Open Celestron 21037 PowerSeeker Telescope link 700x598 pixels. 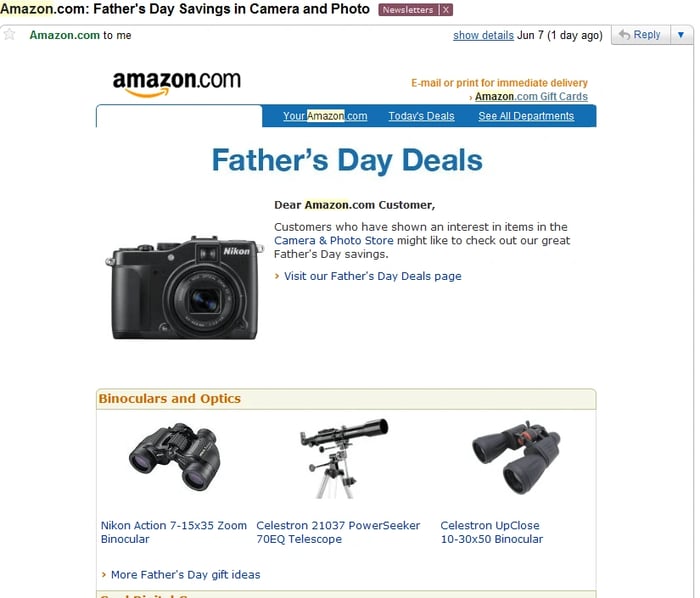[338, 532]
